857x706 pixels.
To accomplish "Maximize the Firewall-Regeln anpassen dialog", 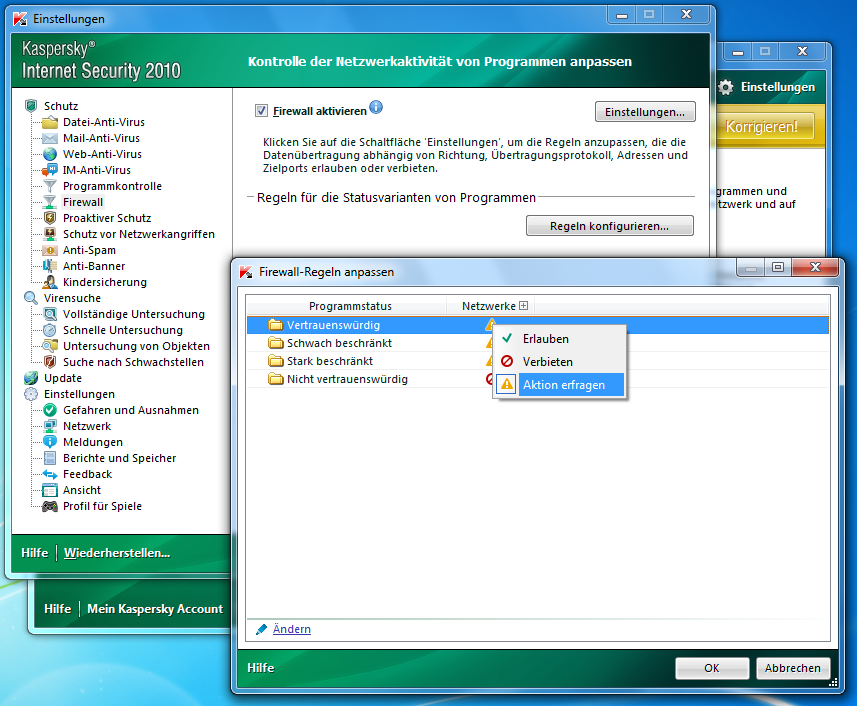I will tap(778, 267).
